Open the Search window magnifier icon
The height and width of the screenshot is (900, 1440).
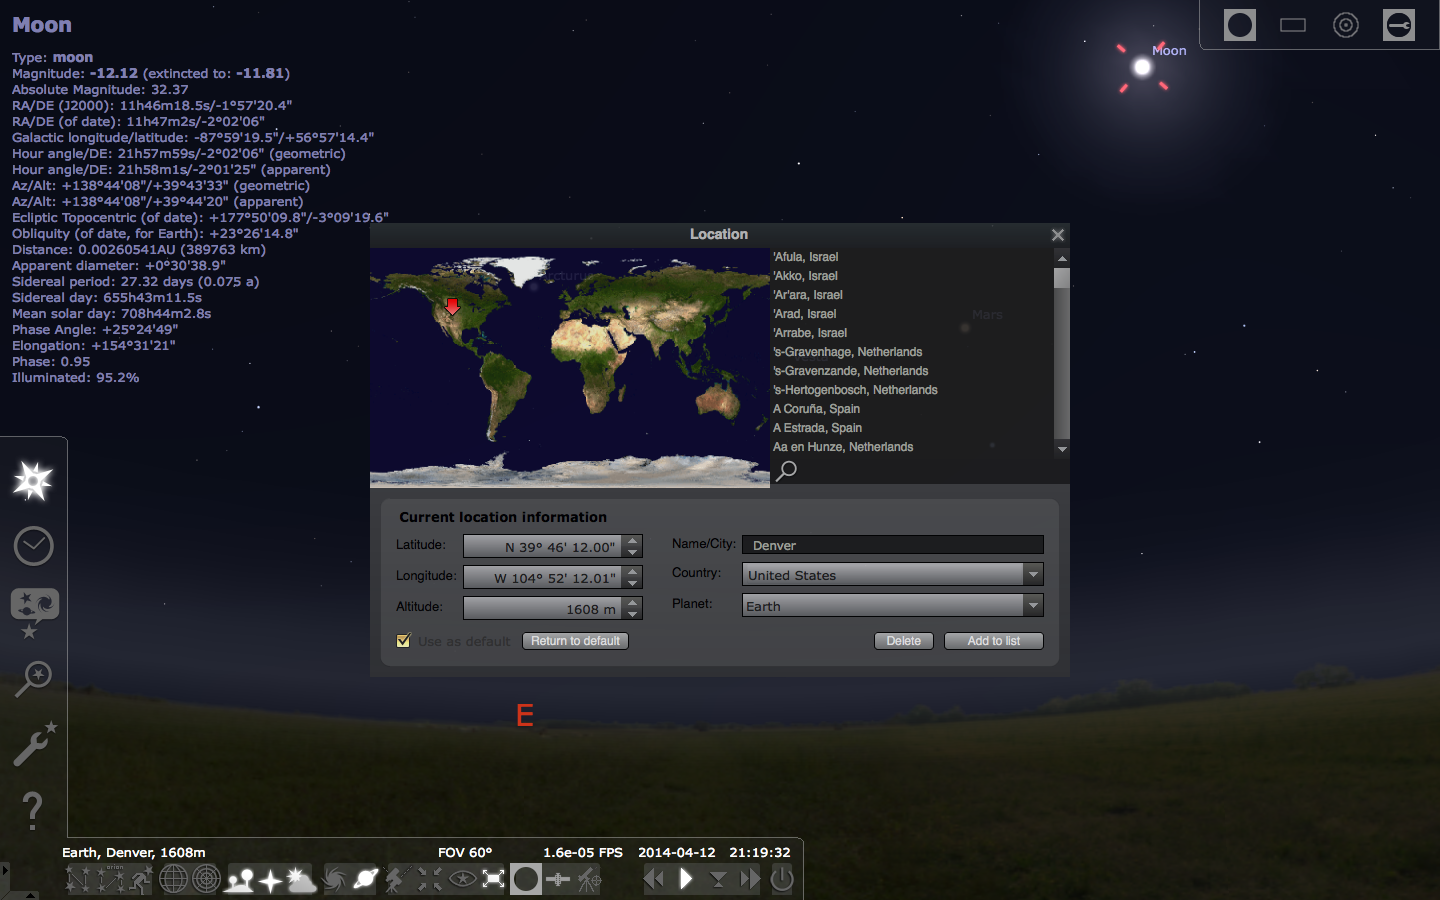33,678
